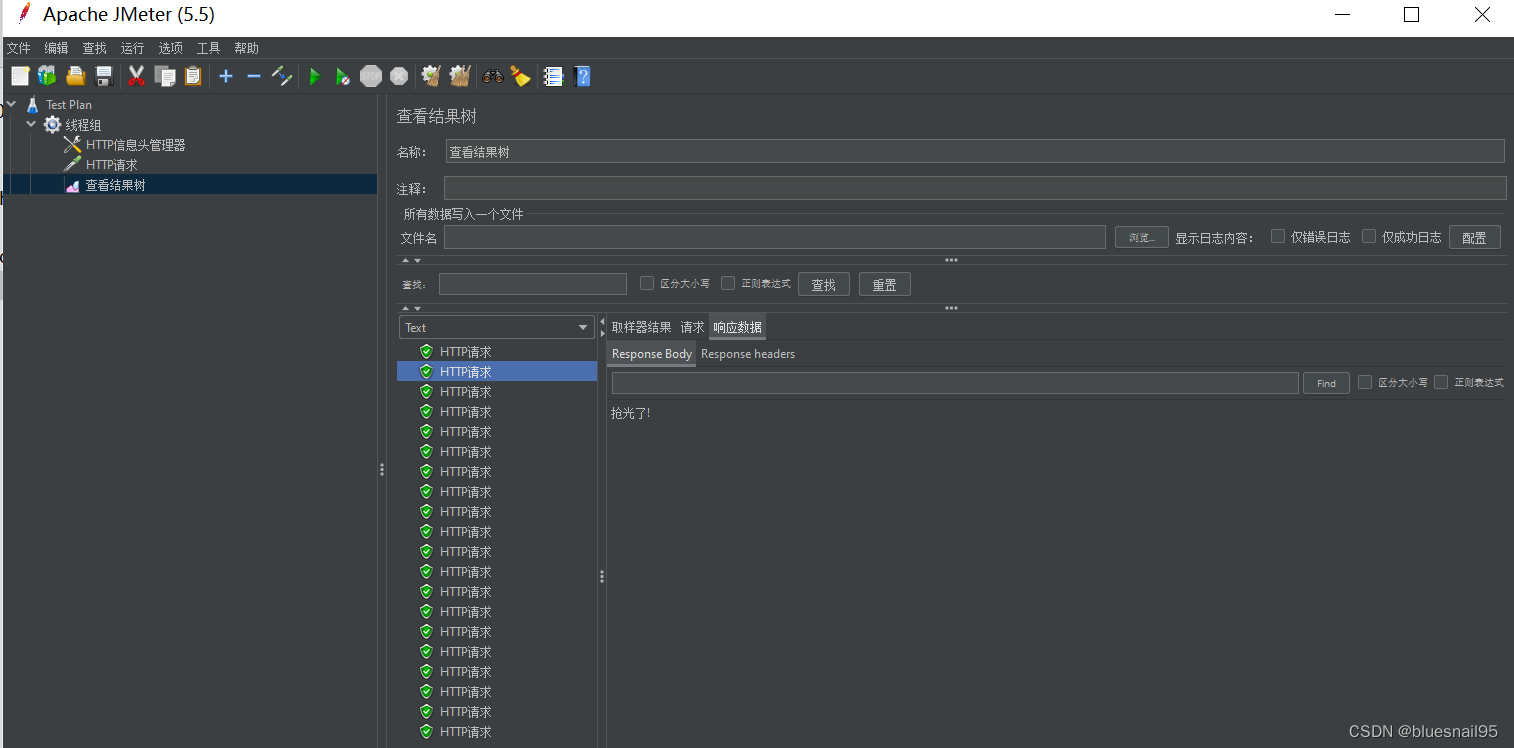The image size is (1514, 748).
Task: Click the grey Shutdown X icon
Action: (x=399, y=76)
